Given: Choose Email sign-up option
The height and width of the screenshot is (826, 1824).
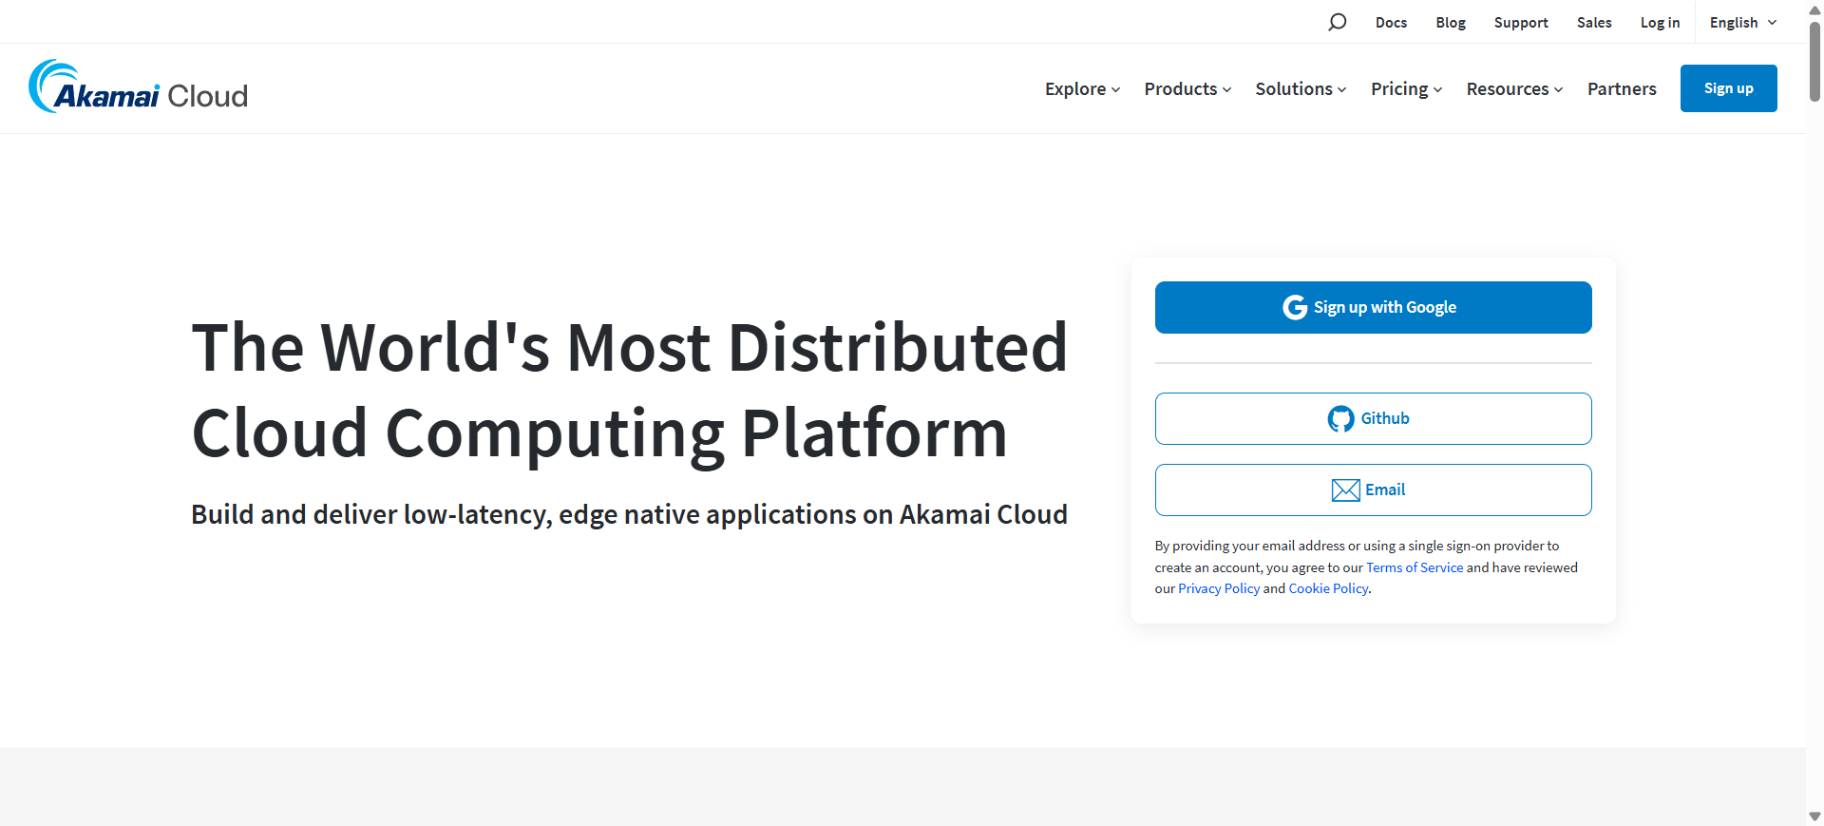Looking at the screenshot, I should [x=1373, y=490].
